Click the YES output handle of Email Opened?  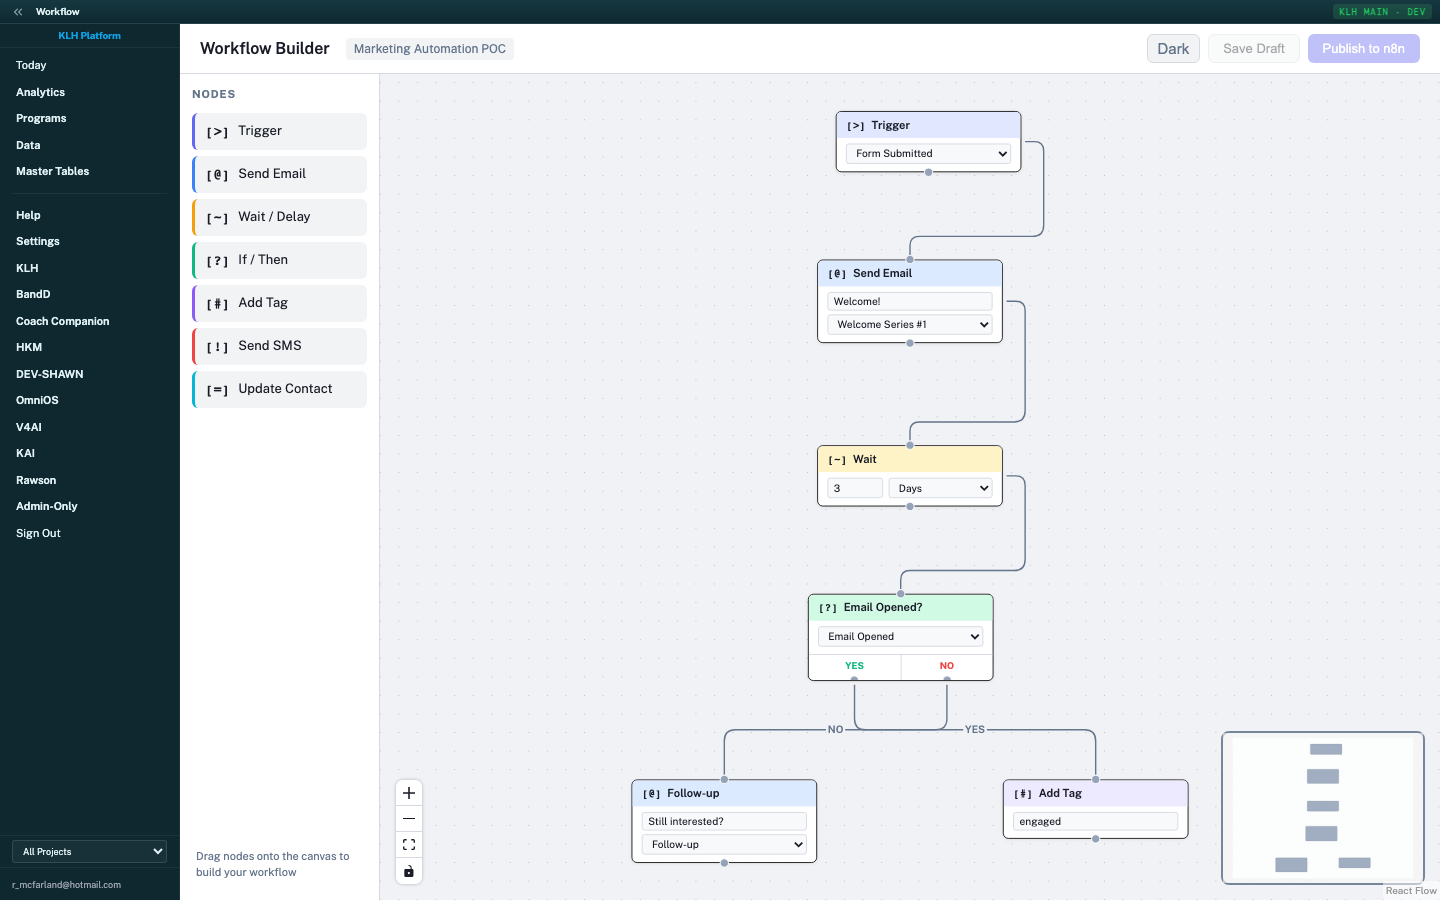pyautogui.click(x=854, y=680)
